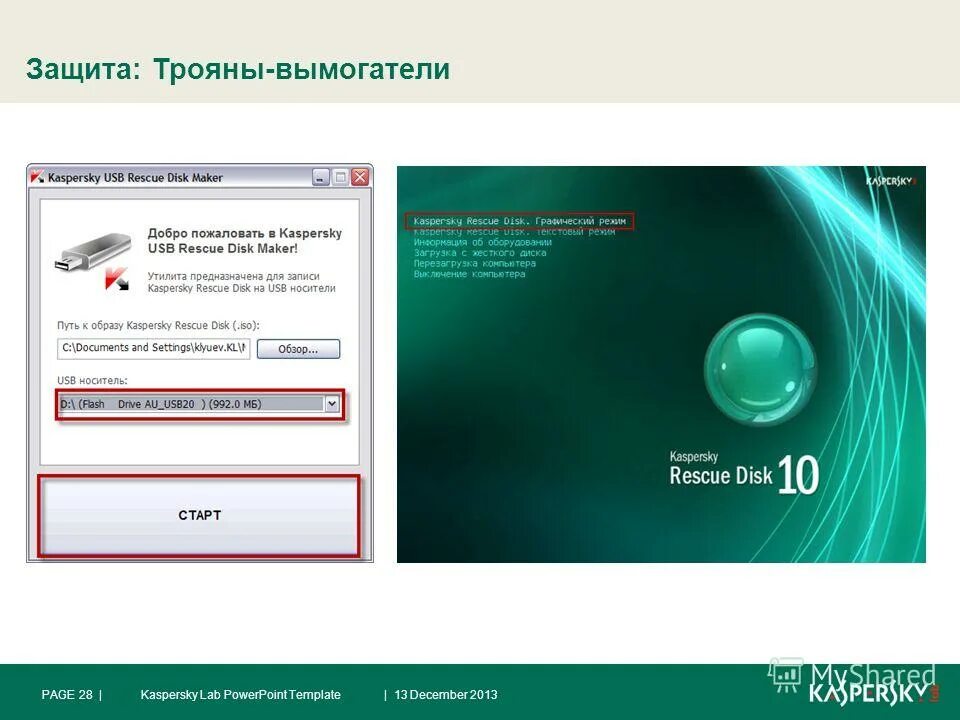
Task: Select Загрузка с жесткого диска
Action: (x=480, y=254)
